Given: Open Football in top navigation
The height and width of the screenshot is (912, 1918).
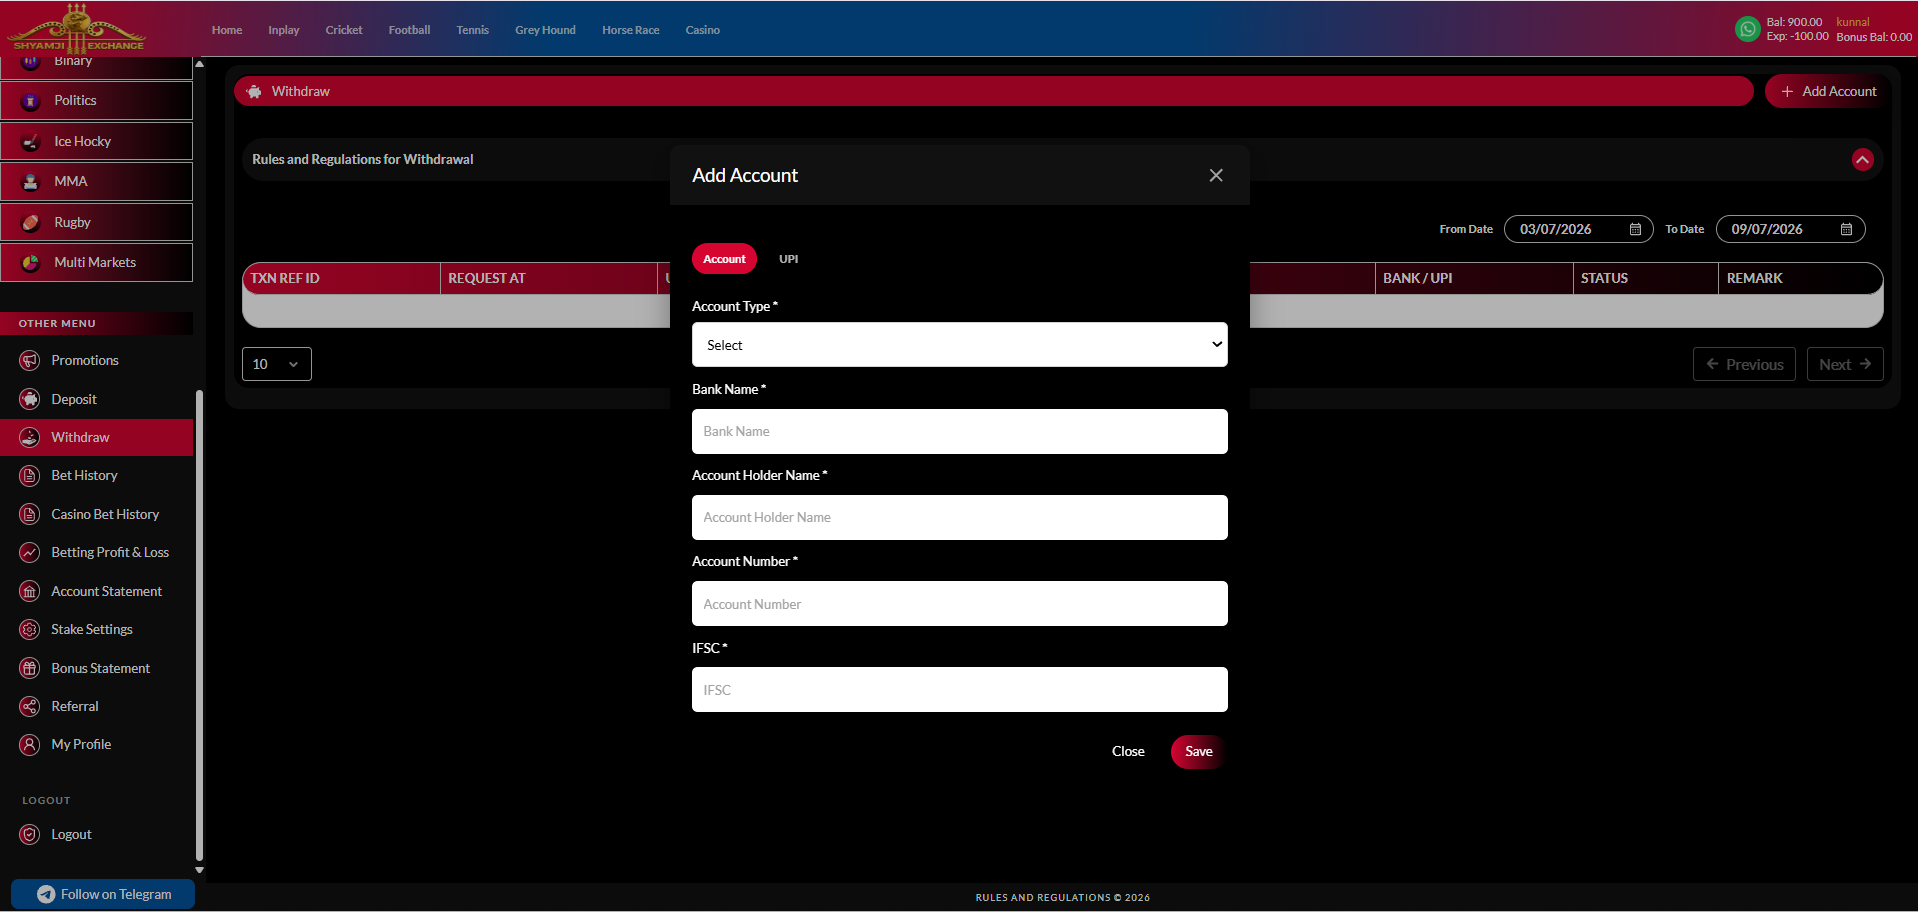Looking at the screenshot, I should click(410, 30).
